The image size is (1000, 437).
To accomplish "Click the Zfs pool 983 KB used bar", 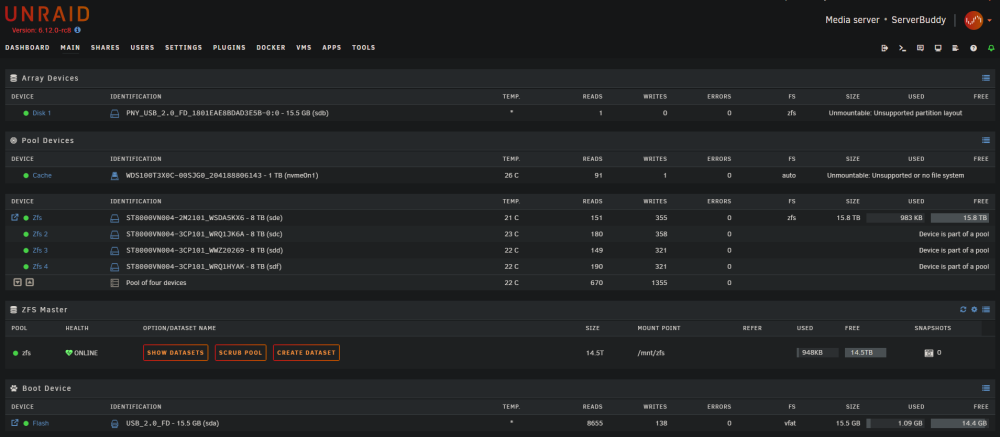I will point(895,218).
